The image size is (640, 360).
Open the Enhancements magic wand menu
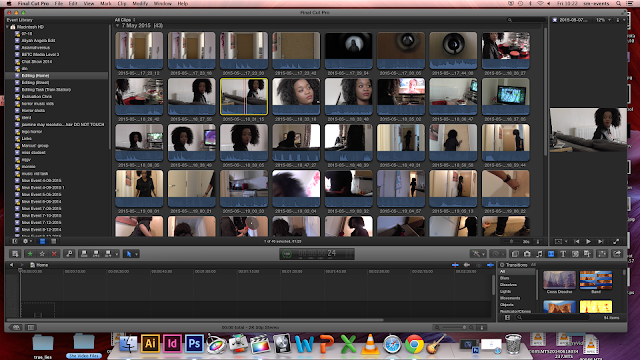478,254
